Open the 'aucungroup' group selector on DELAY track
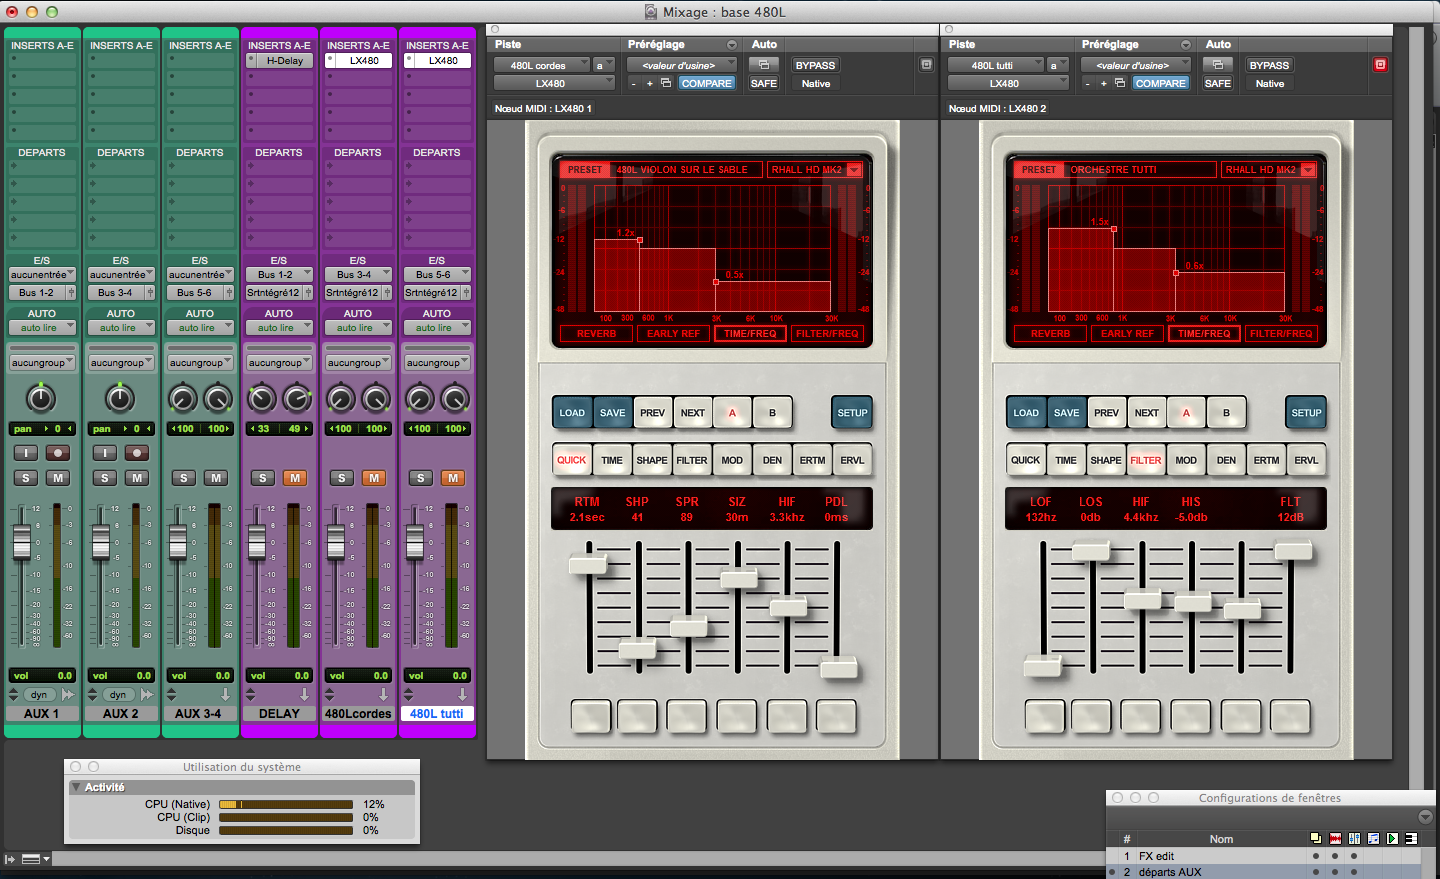1440x879 pixels. pyautogui.click(x=280, y=361)
